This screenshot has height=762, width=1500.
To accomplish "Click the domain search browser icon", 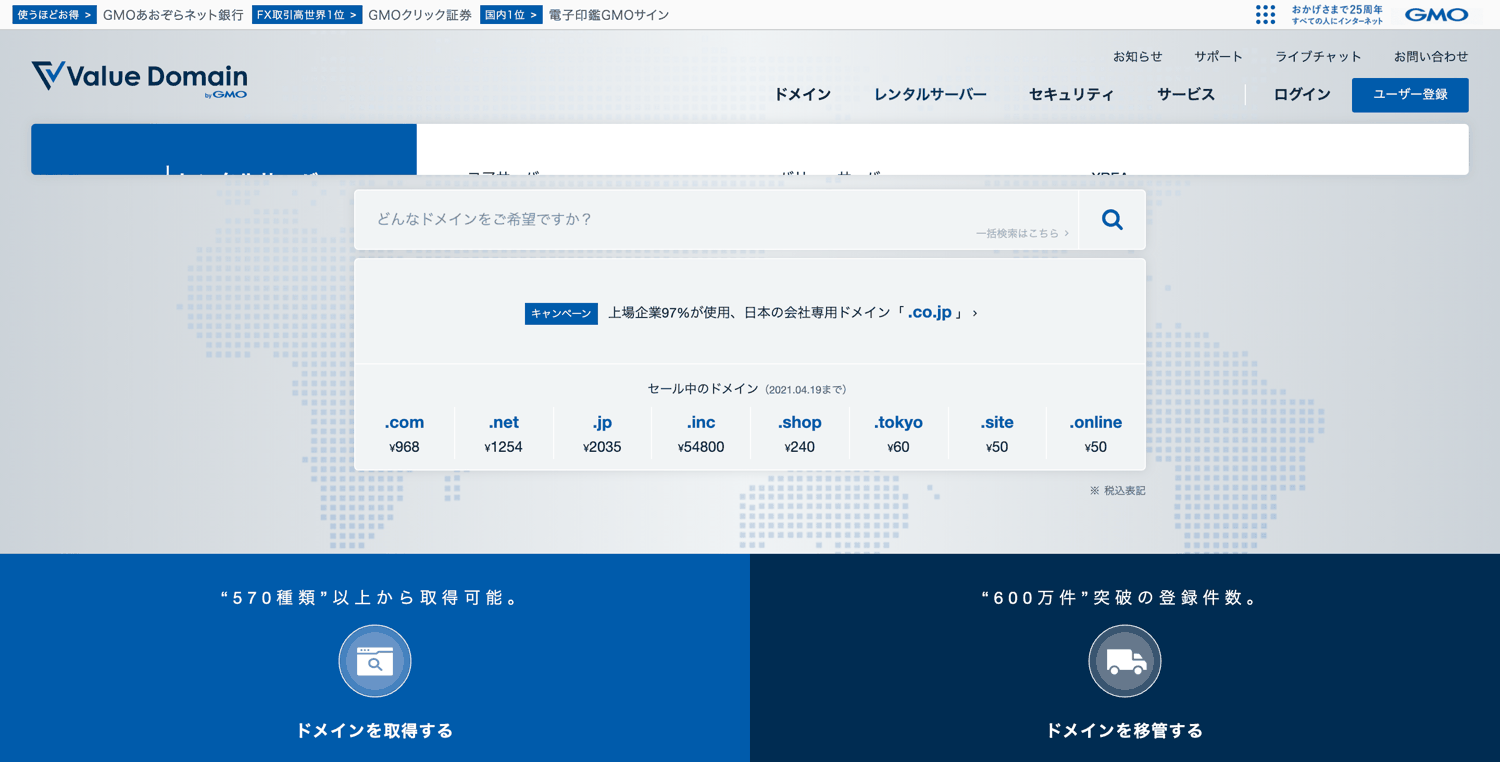I will 375,661.
